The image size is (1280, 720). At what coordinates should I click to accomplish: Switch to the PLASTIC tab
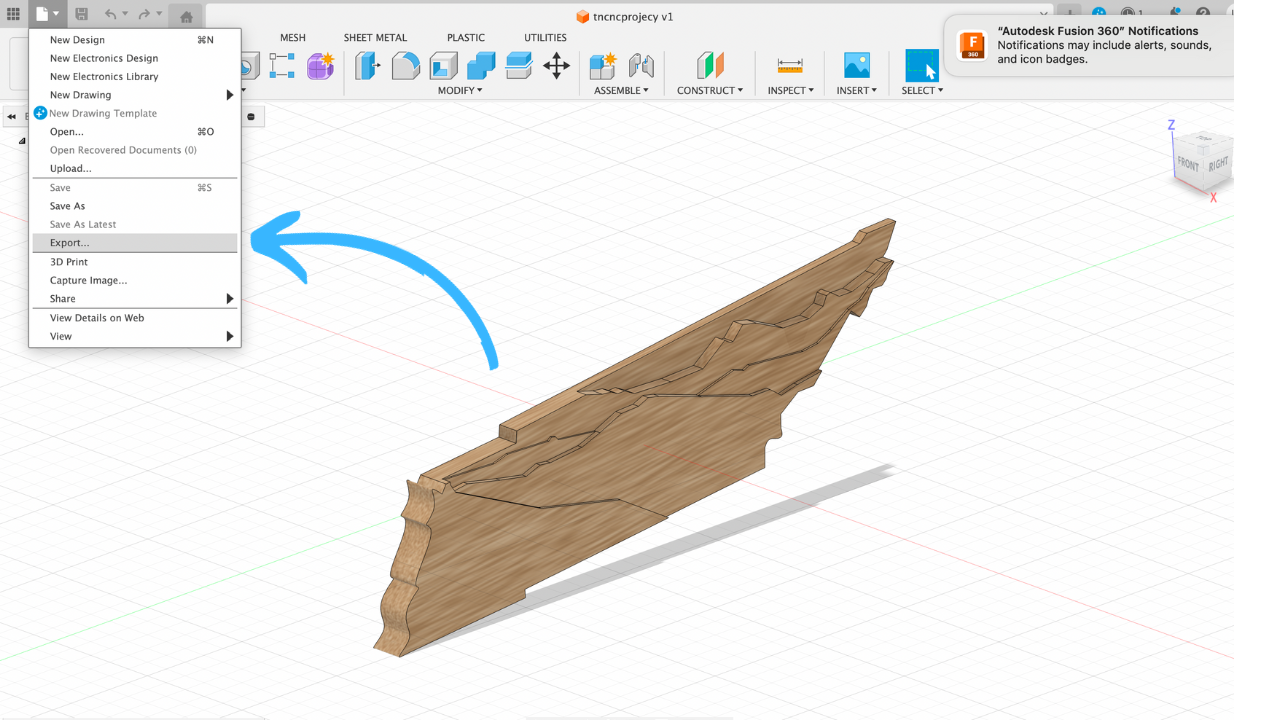(x=466, y=38)
